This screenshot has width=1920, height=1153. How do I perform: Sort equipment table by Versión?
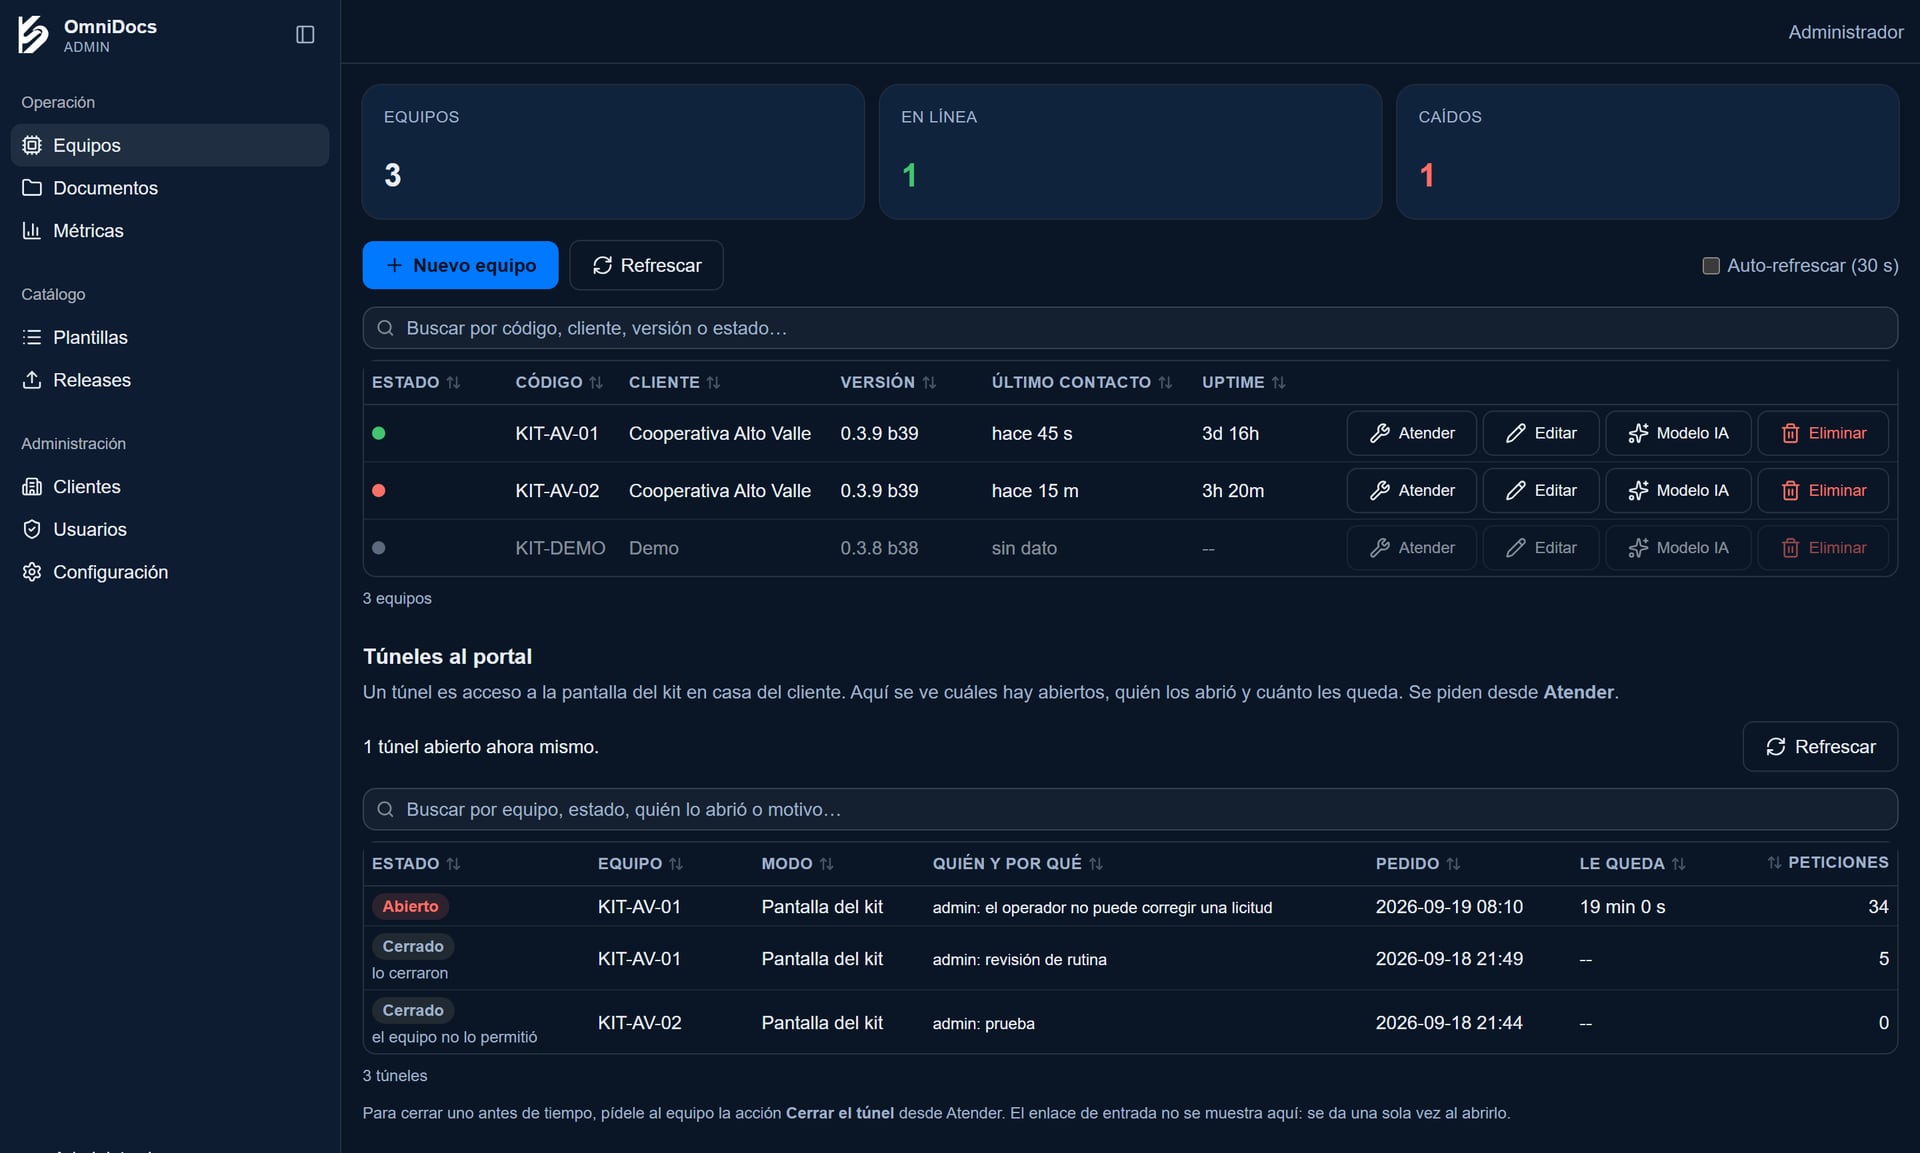coord(888,382)
